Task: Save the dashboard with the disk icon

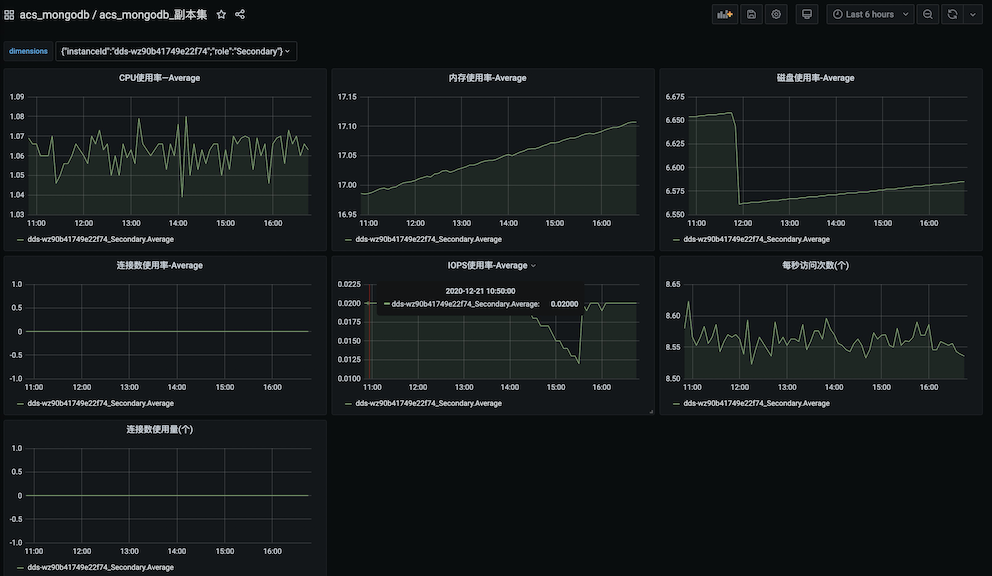Action: [x=751, y=15]
